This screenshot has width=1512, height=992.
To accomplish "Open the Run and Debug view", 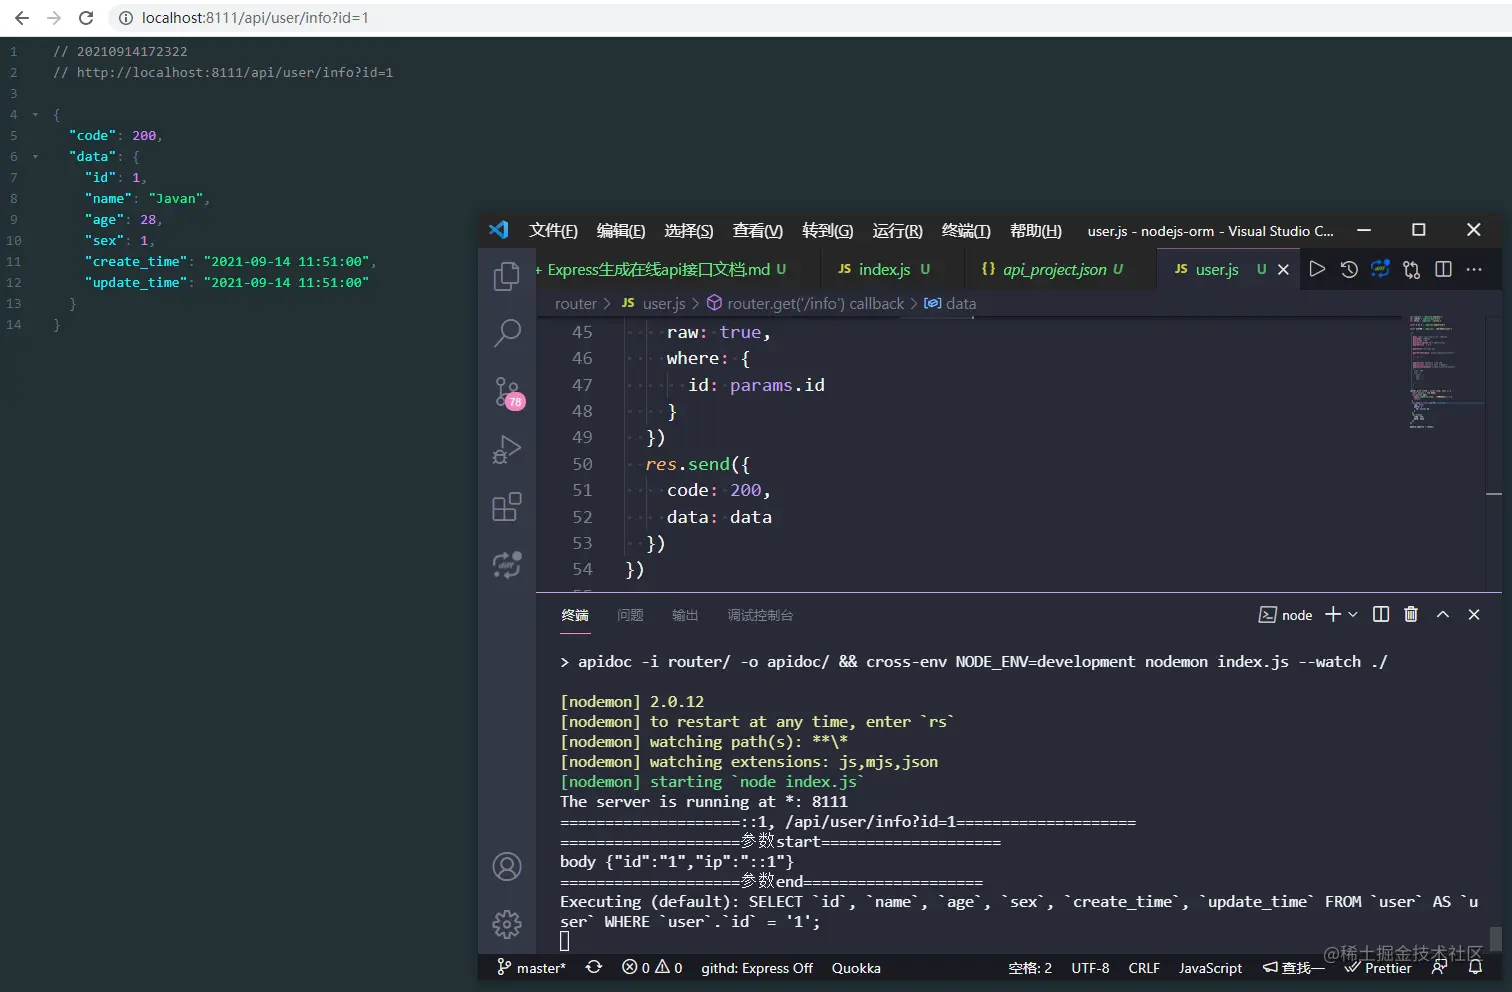I will [507, 450].
